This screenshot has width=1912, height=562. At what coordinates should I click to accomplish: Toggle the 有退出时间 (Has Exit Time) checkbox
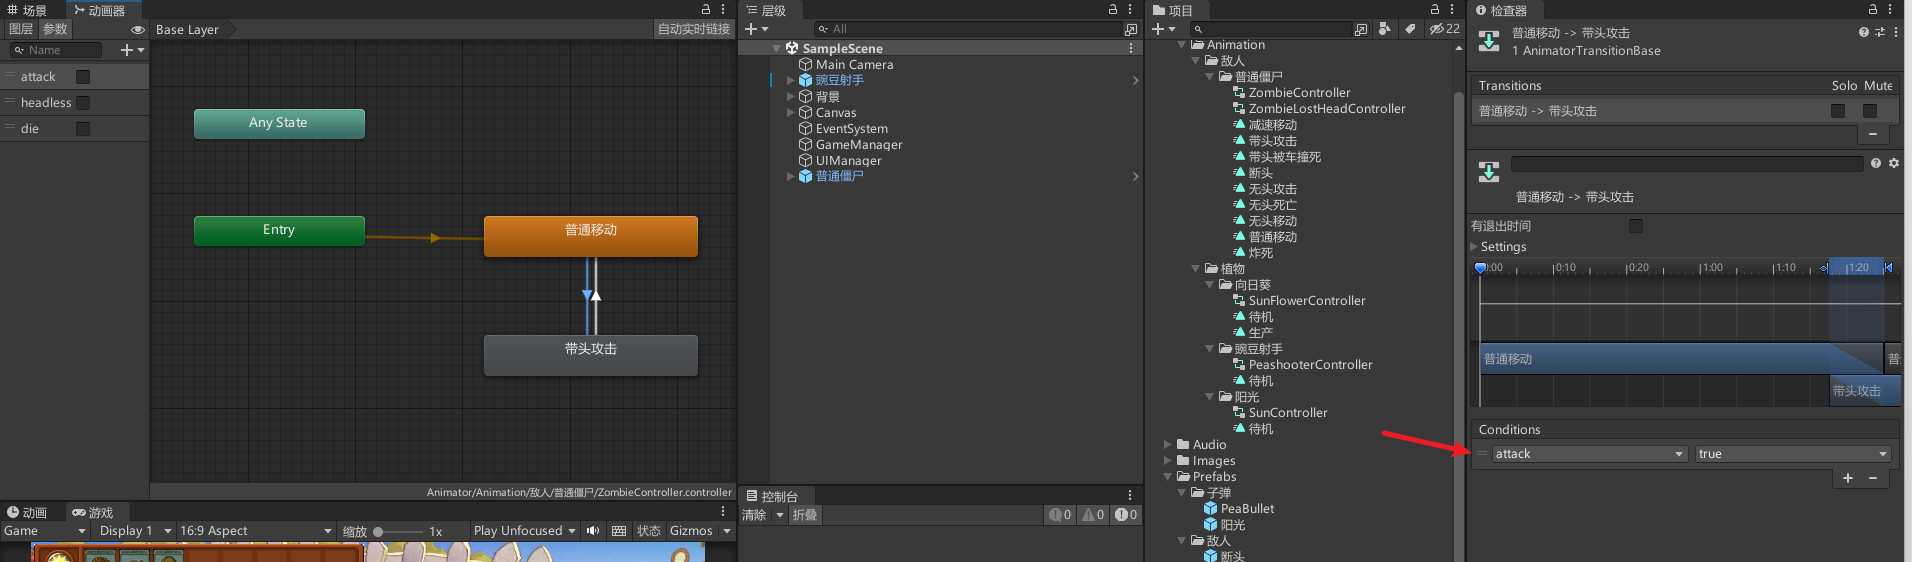1636,226
